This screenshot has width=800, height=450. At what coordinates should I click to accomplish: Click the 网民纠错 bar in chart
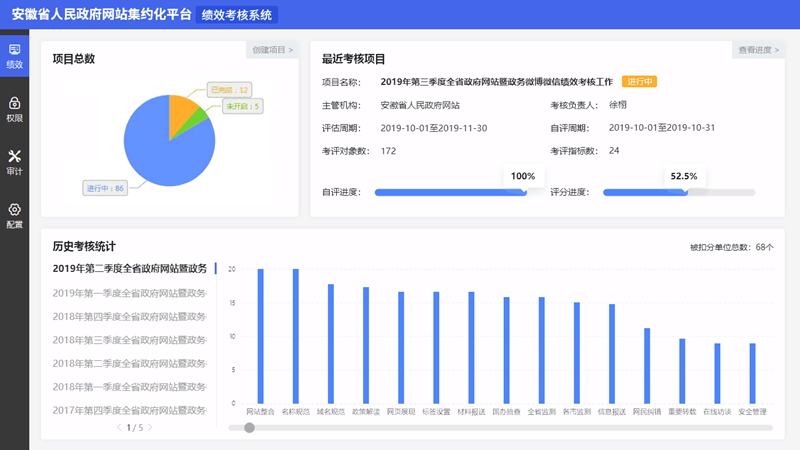point(647,366)
